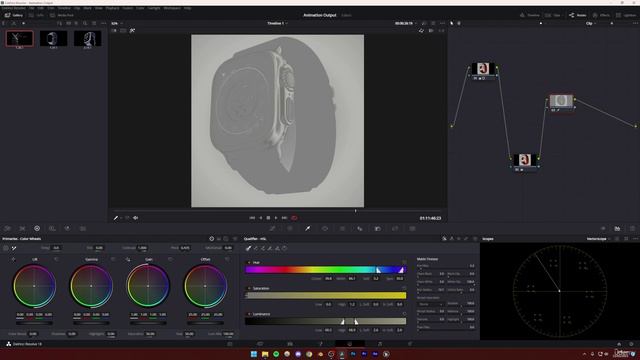Open the gallery options menu

(x=103, y=23)
